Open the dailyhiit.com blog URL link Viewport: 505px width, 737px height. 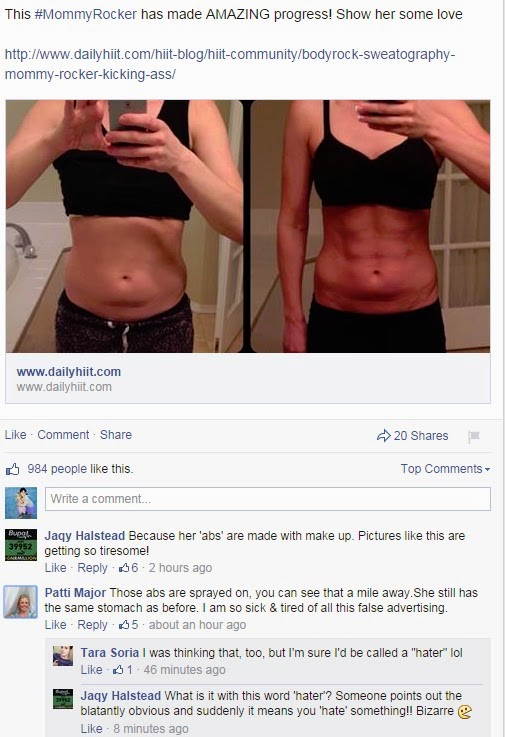(229, 64)
